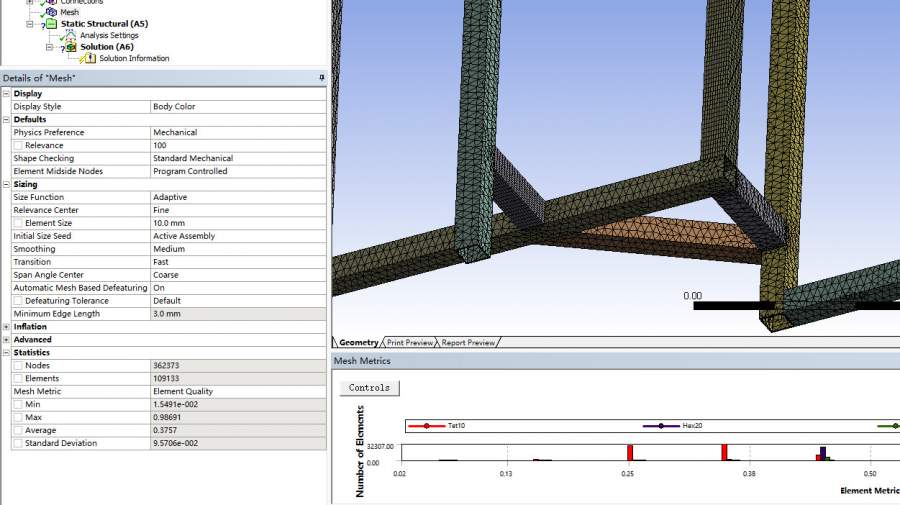
Task: Collapse the Static Structural (A5) tree node
Action: [x=30, y=24]
